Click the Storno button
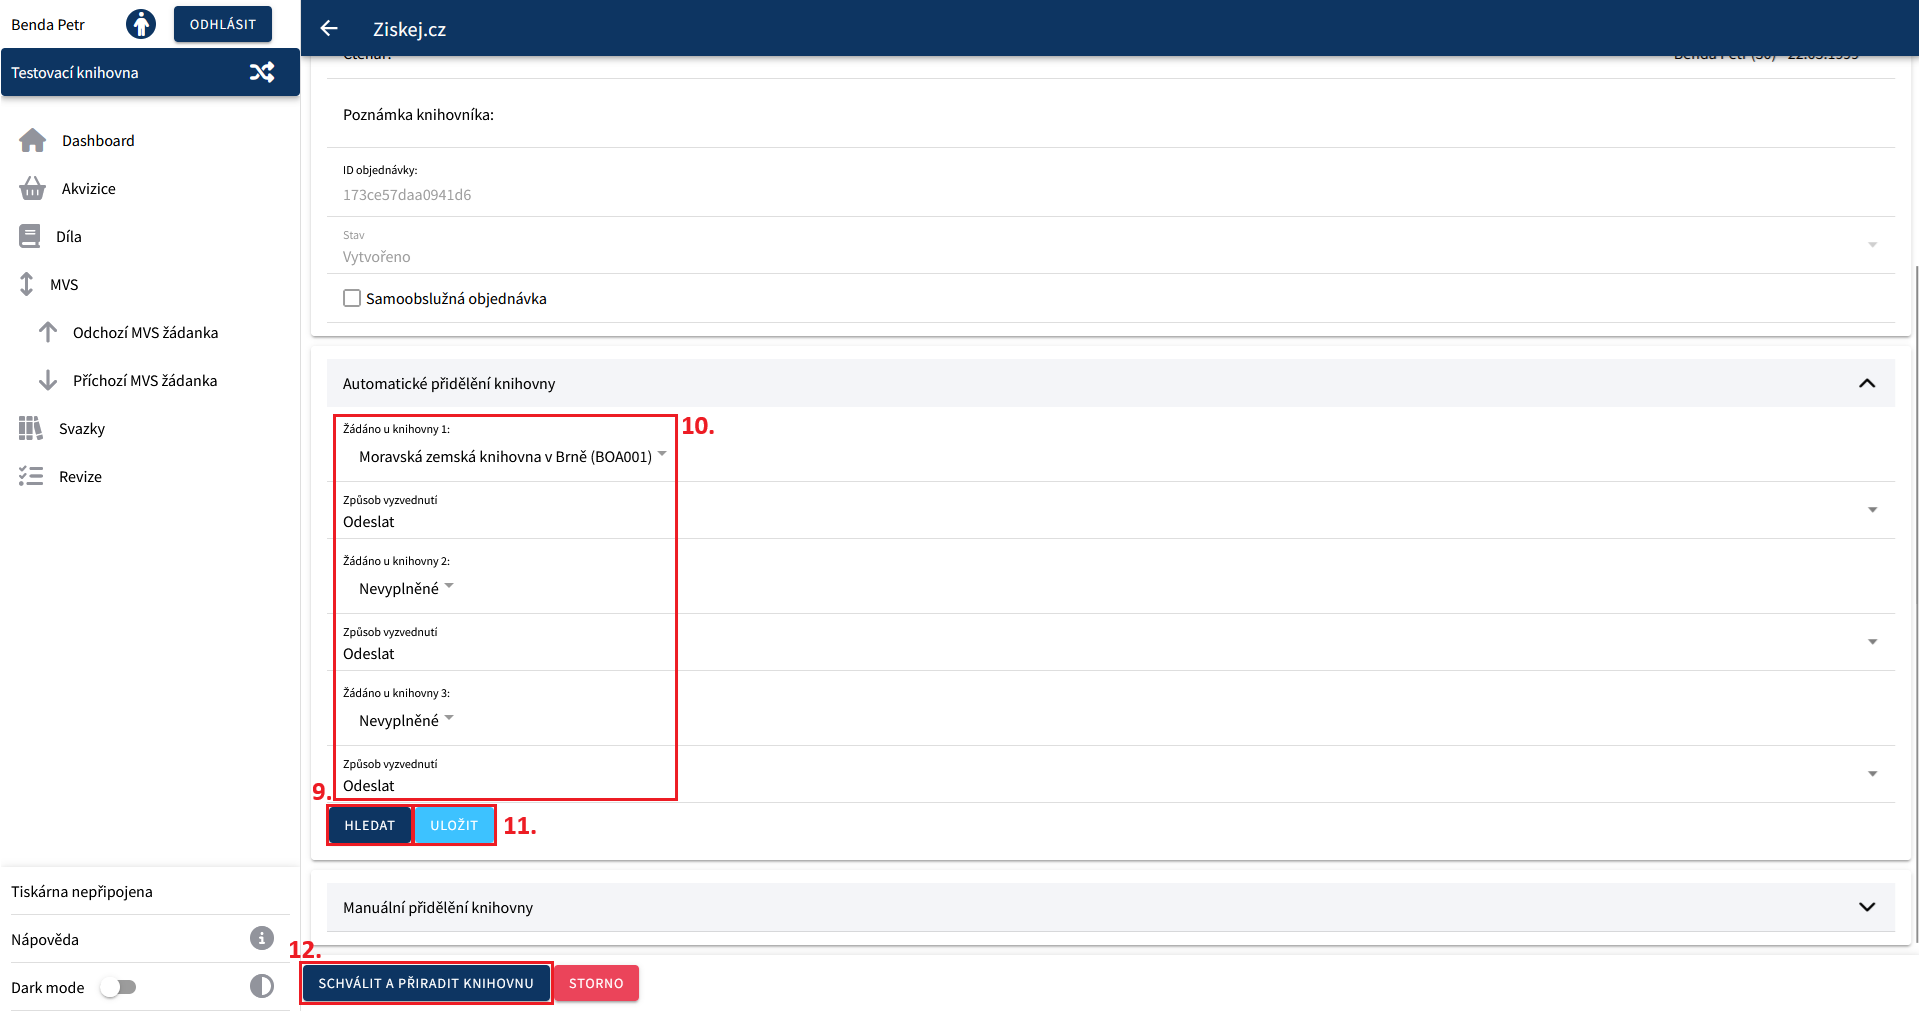Image resolution: width=1919 pixels, height=1011 pixels. [x=596, y=983]
